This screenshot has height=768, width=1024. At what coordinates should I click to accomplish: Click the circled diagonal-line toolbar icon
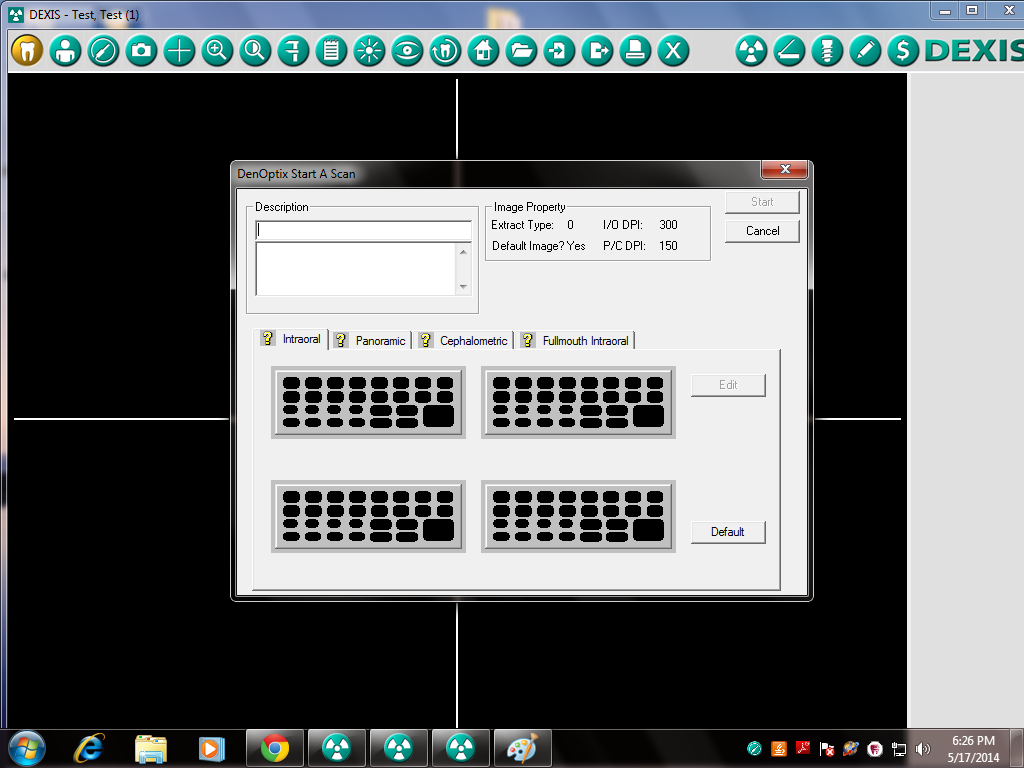click(x=103, y=50)
